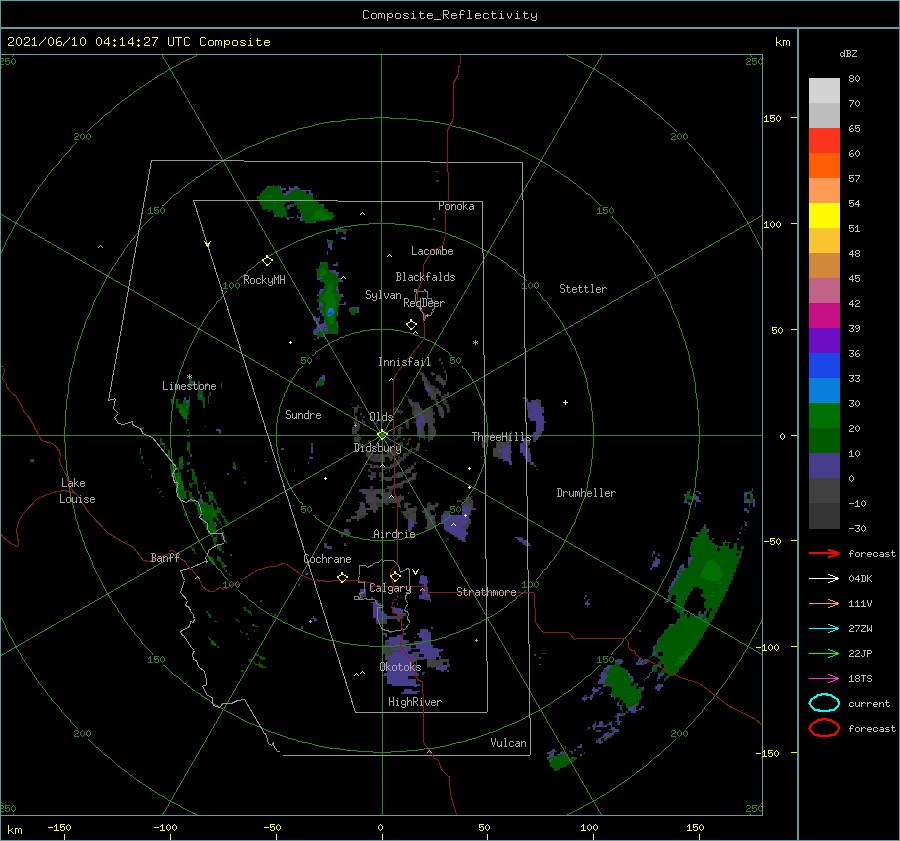Click the red forecast arrow in legend
Viewport: 900px width, 841px height.
coord(824,553)
